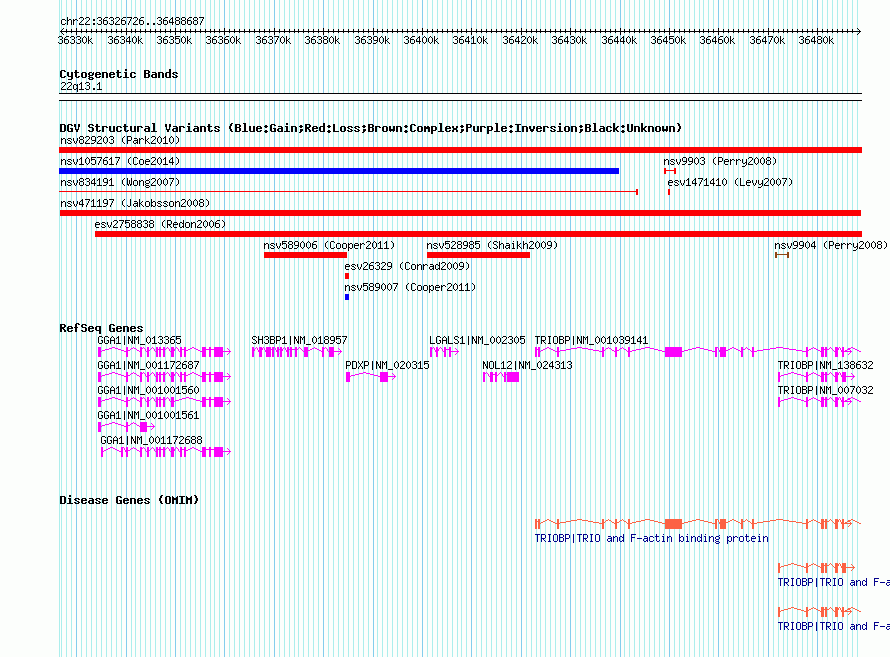Click the long orange TRIOBP OMIM gene glyph
The image size is (890, 657).
(698, 523)
